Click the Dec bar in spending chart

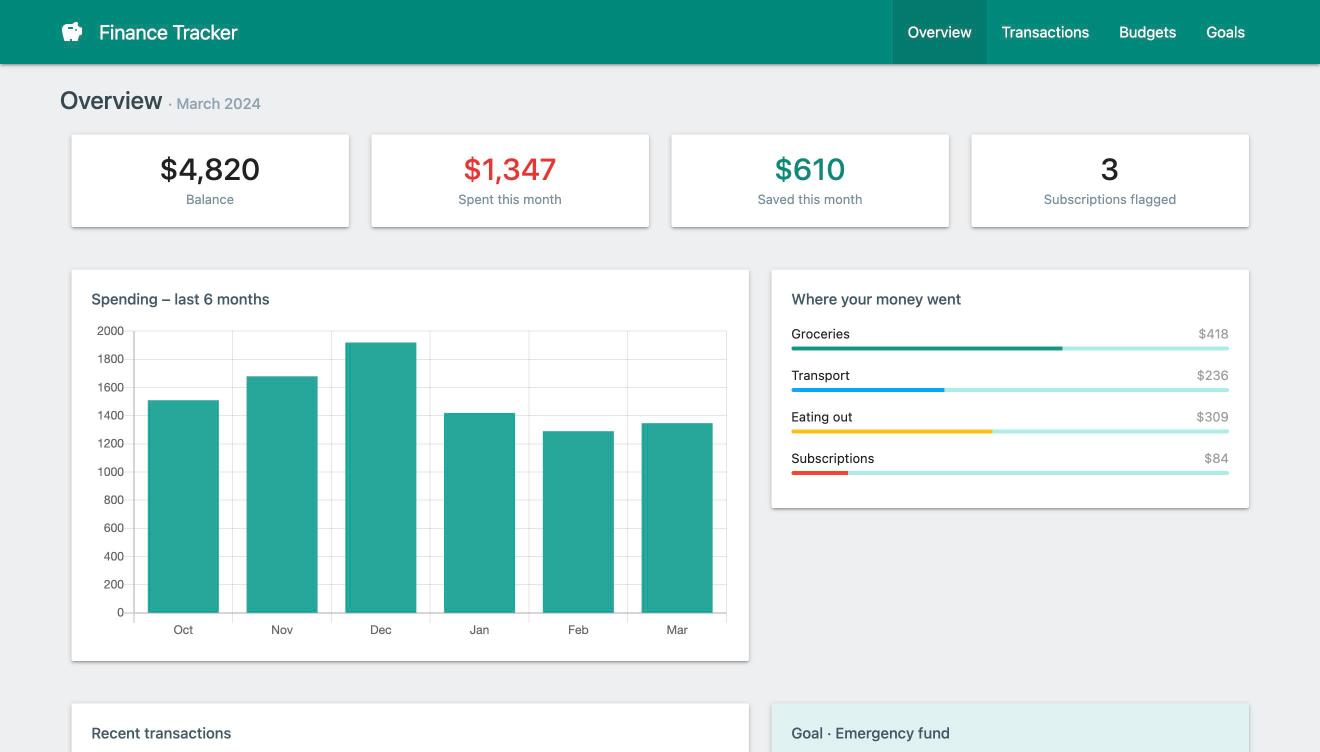(x=381, y=477)
